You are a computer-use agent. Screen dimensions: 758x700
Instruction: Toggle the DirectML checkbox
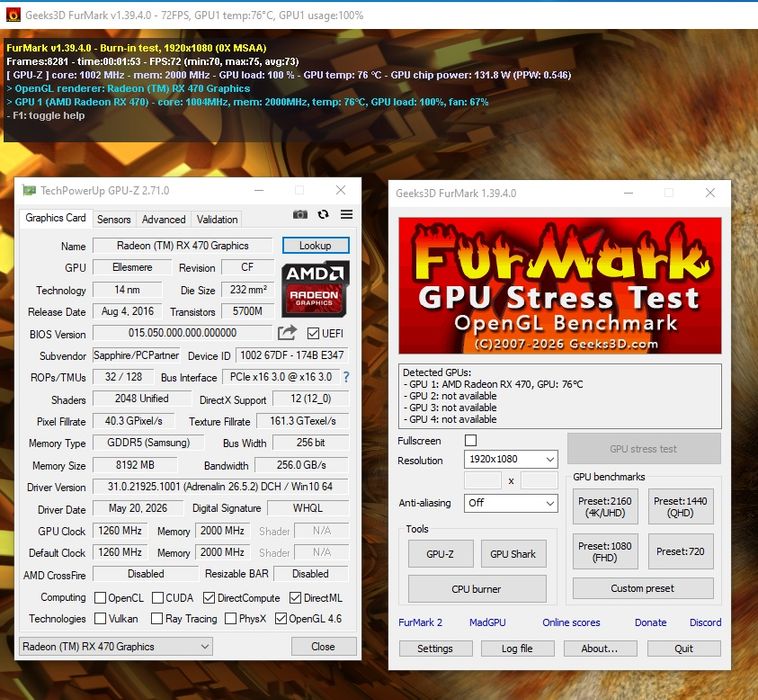click(x=295, y=598)
